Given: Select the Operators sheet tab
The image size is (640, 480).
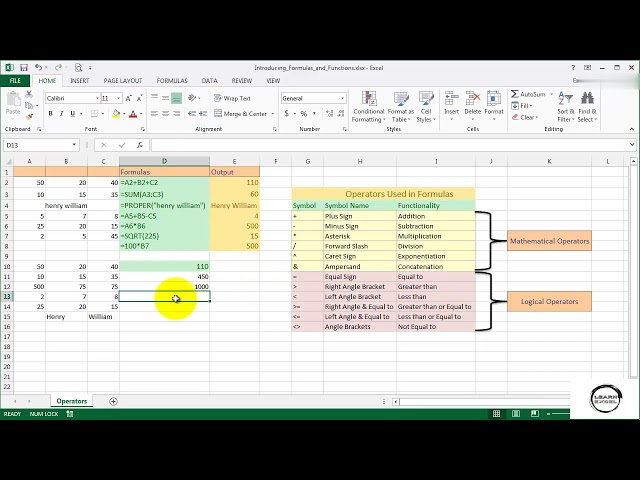Looking at the screenshot, I should tap(72, 401).
